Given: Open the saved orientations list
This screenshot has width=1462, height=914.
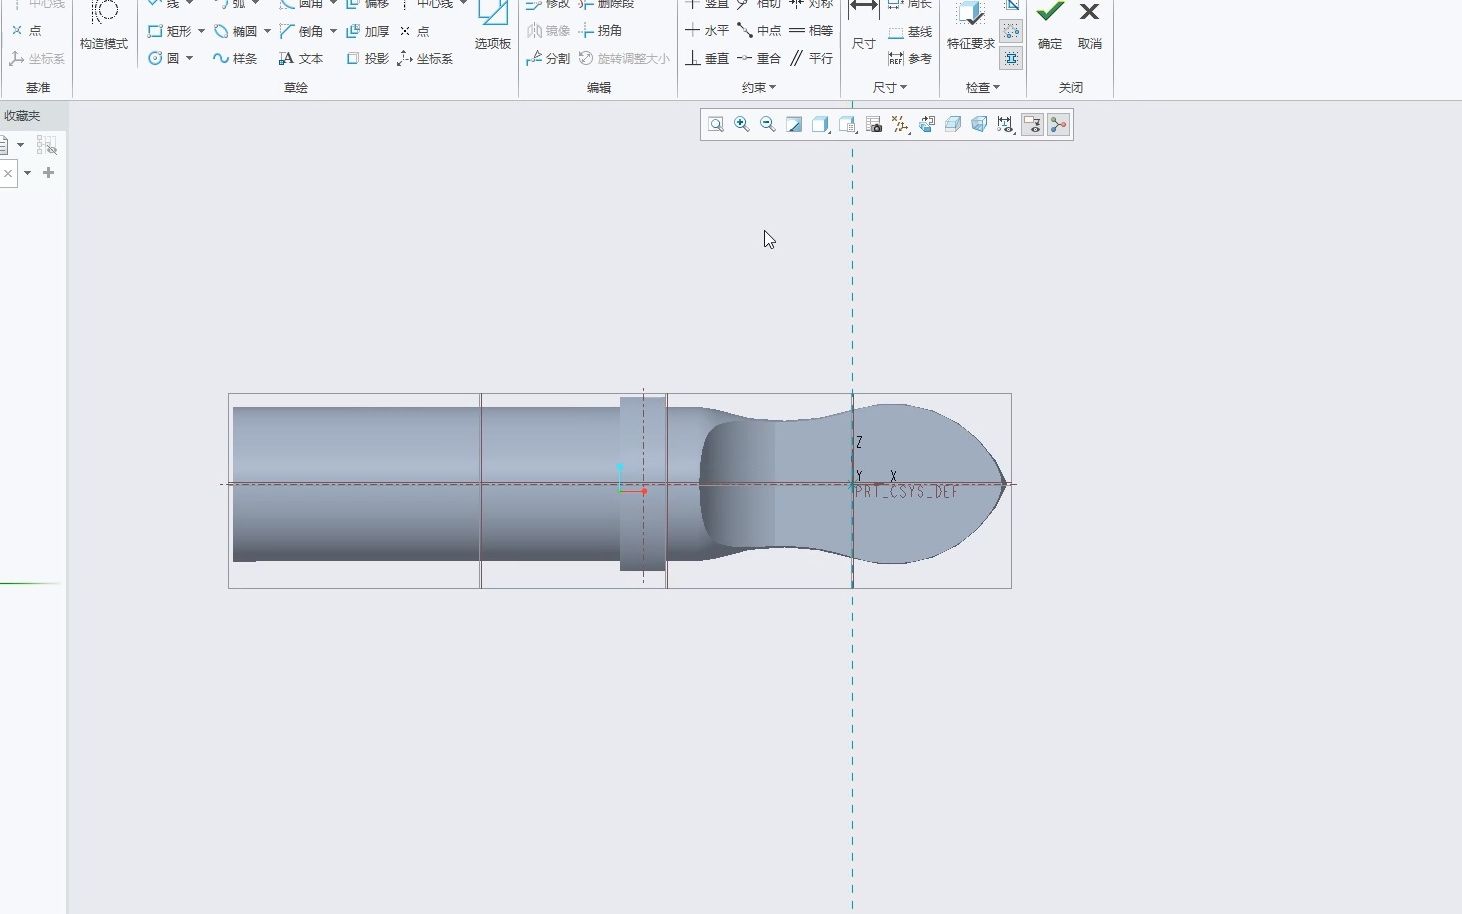Looking at the screenshot, I should (x=848, y=124).
